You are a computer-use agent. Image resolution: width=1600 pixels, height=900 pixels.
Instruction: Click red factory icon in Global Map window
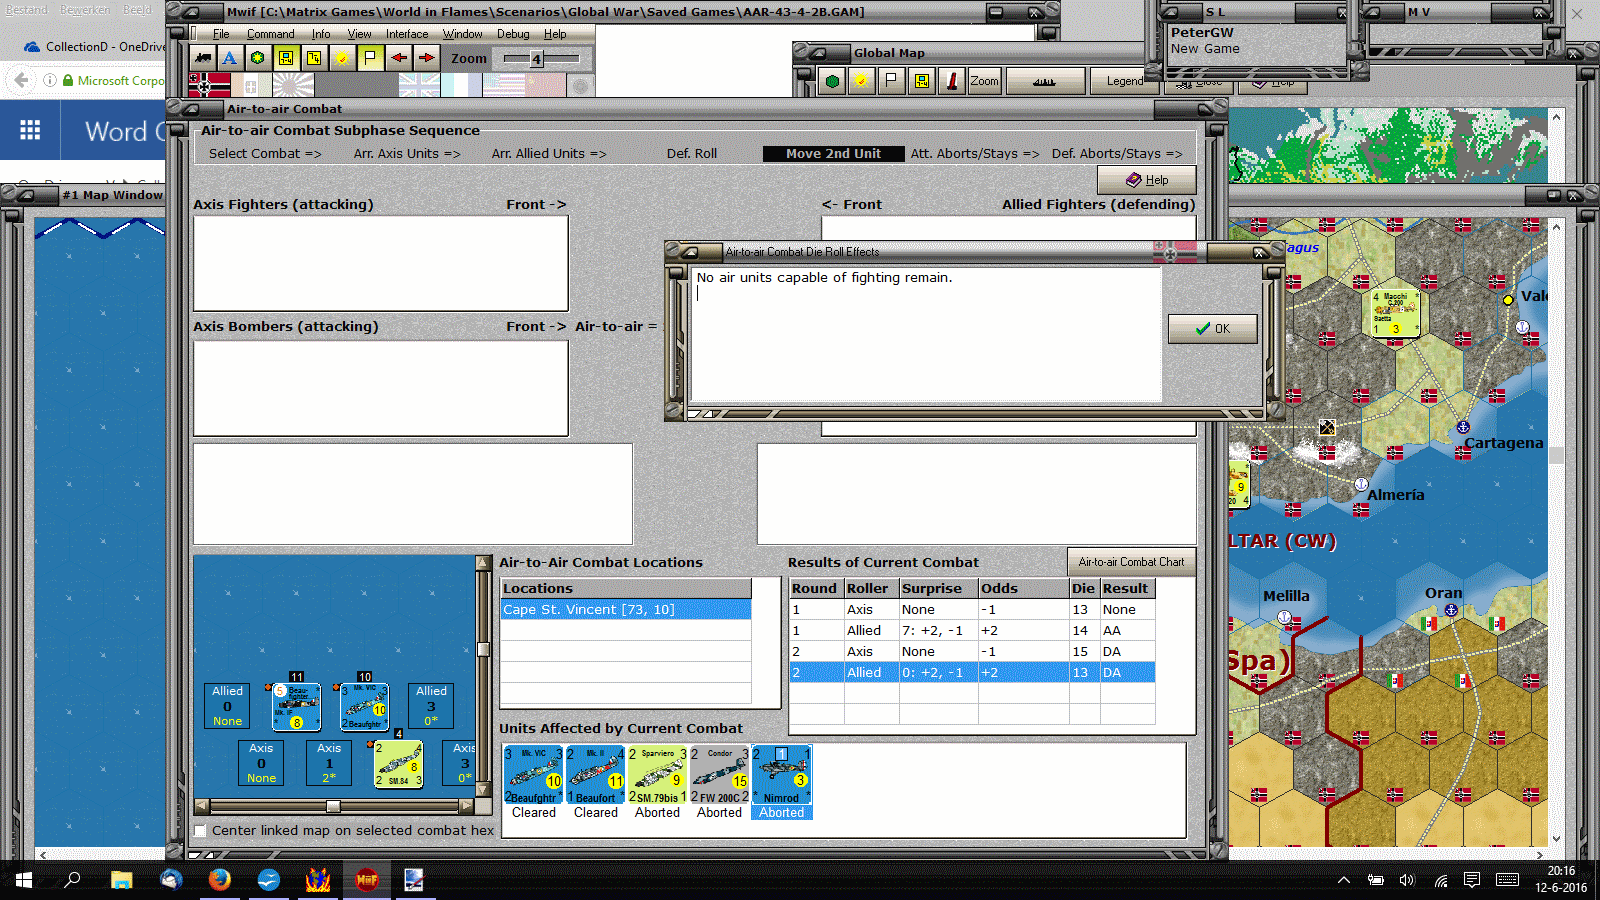[x=952, y=81]
